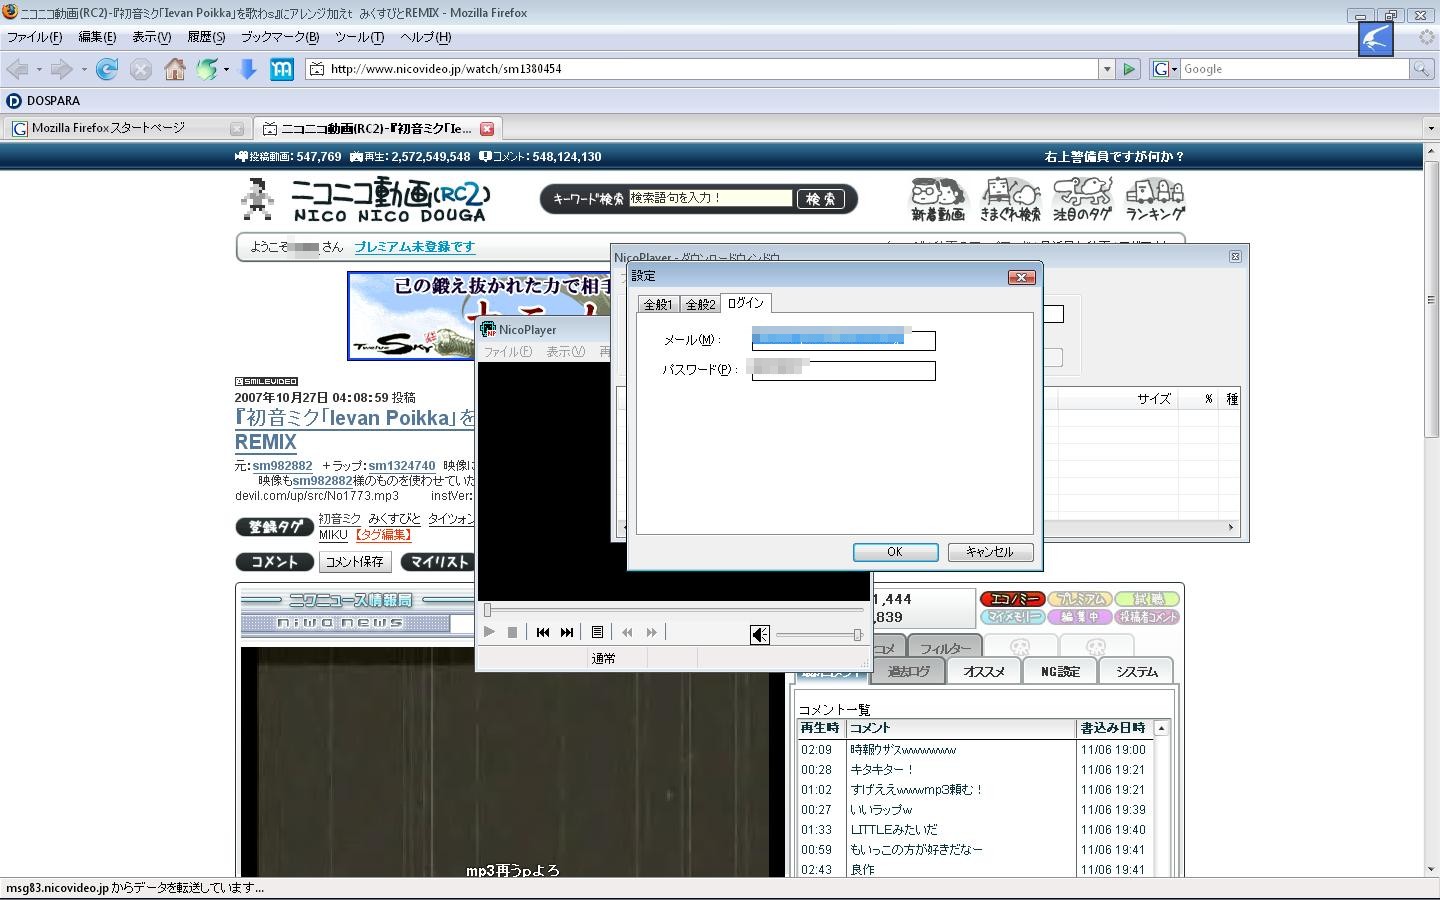Click the blue square M toolbar icon
This screenshot has height=900, width=1440.
[x=282, y=69]
